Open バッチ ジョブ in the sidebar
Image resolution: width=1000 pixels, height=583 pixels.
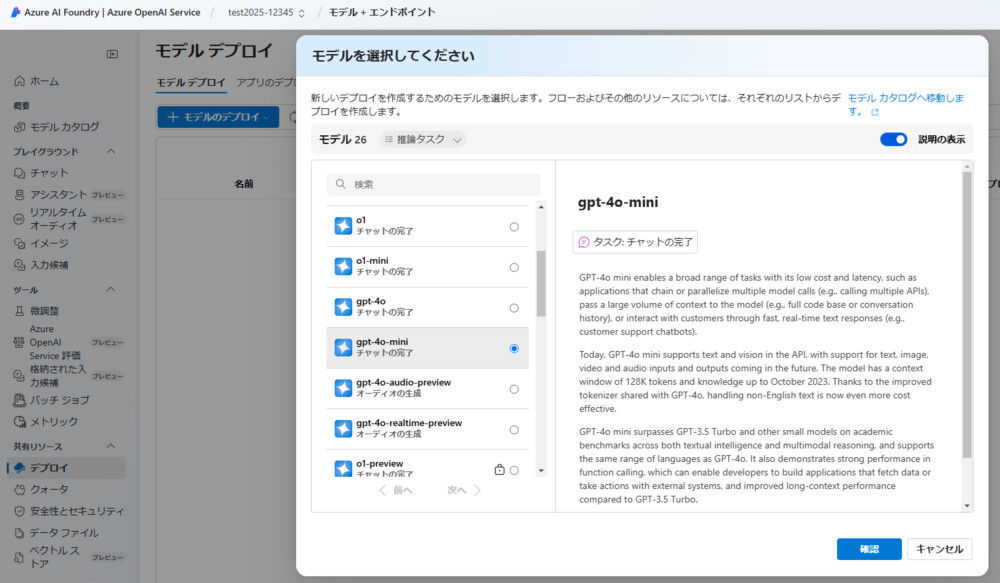point(52,400)
